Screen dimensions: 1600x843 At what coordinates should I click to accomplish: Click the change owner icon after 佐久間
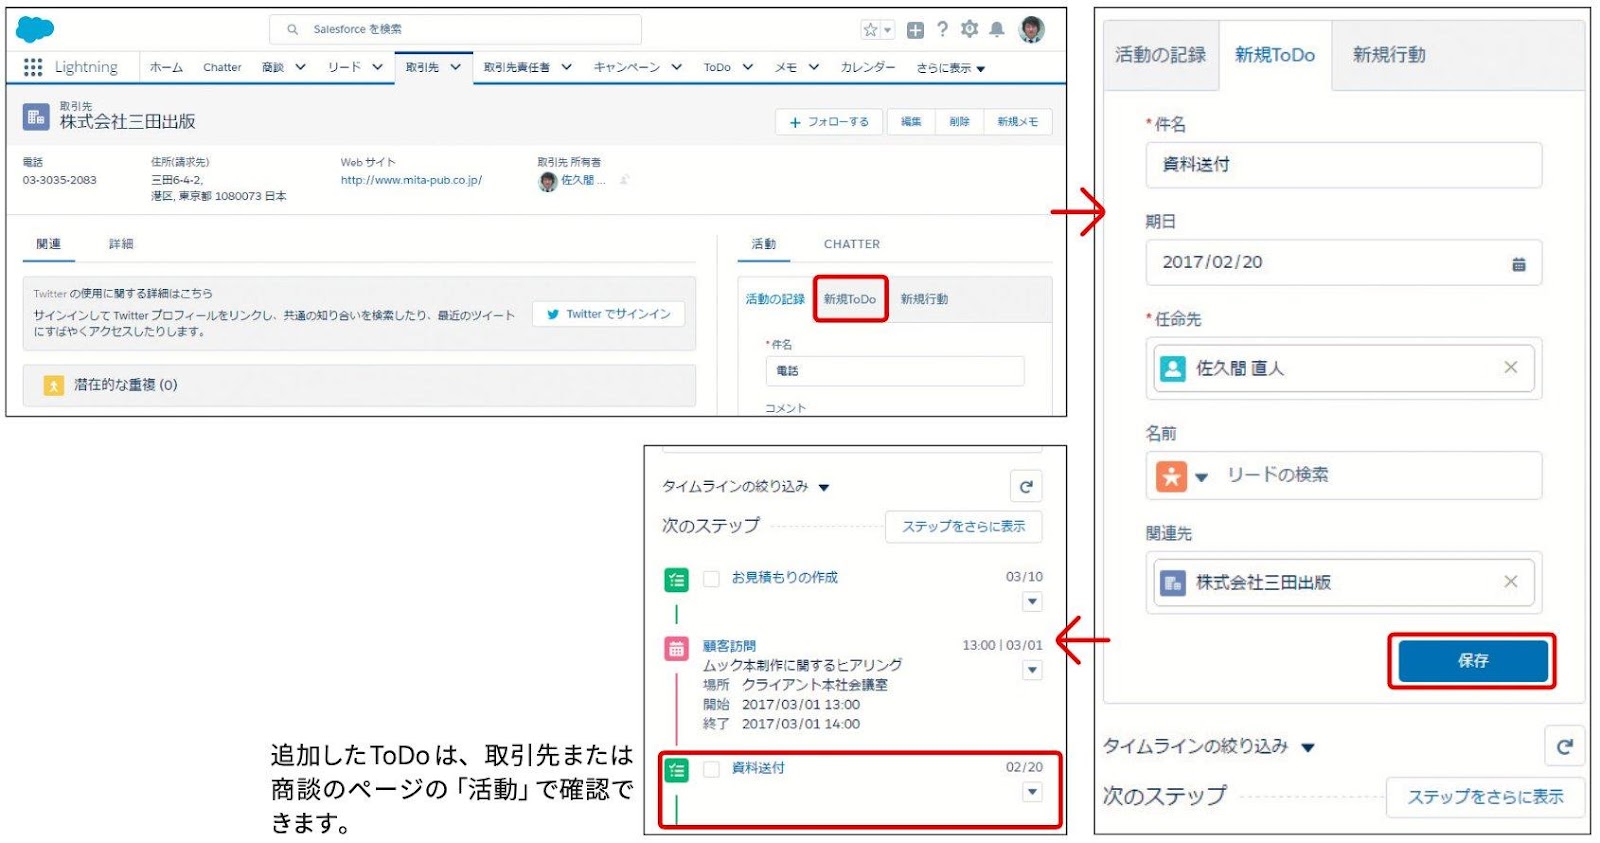pos(624,180)
